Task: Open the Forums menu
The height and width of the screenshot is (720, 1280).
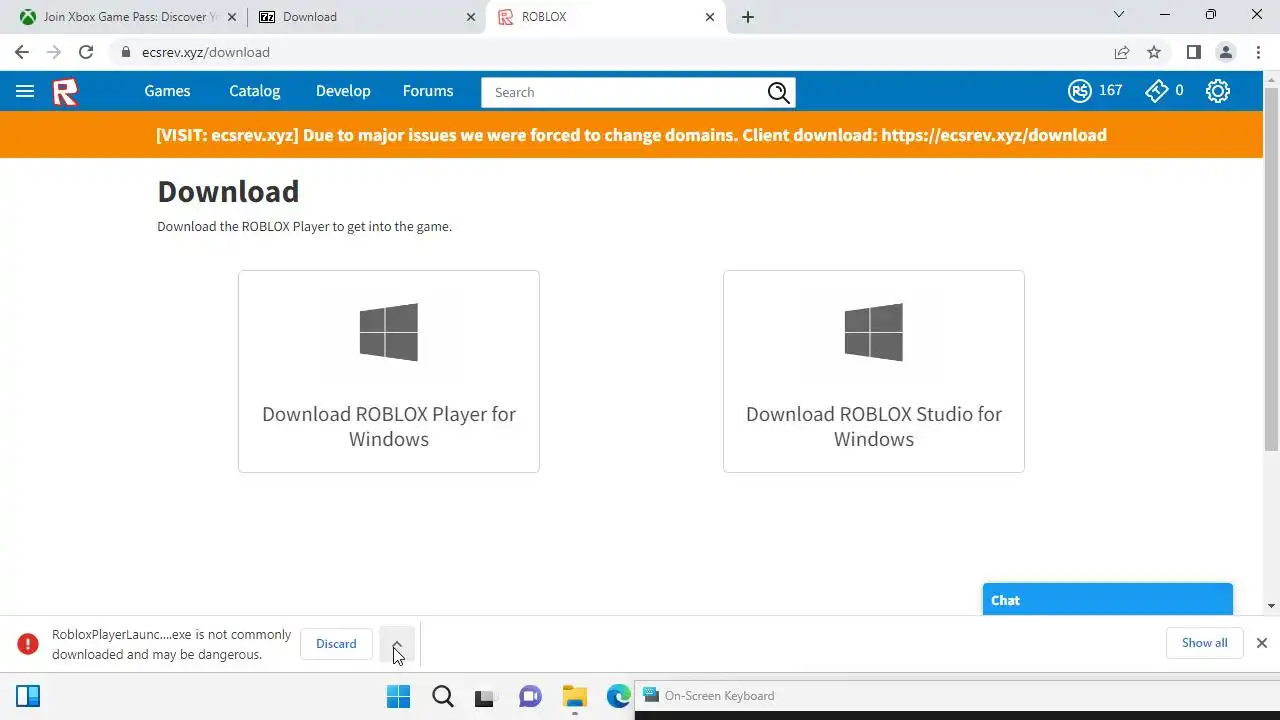Action: click(428, 91)
